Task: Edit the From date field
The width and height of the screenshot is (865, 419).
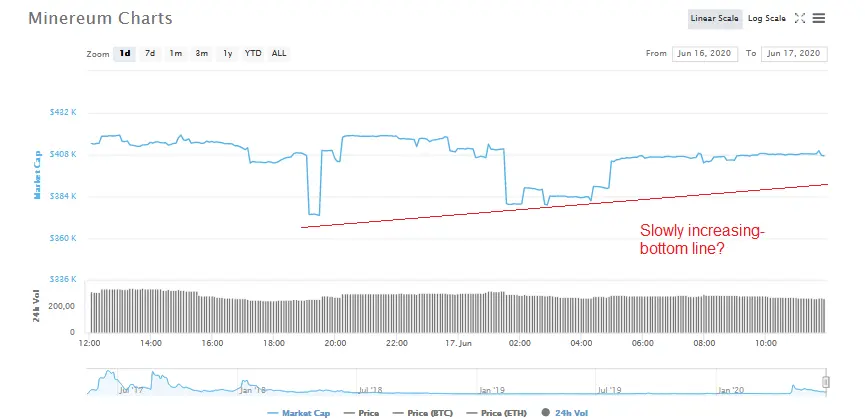Action: pyautogui.click(x=705, y=53)
